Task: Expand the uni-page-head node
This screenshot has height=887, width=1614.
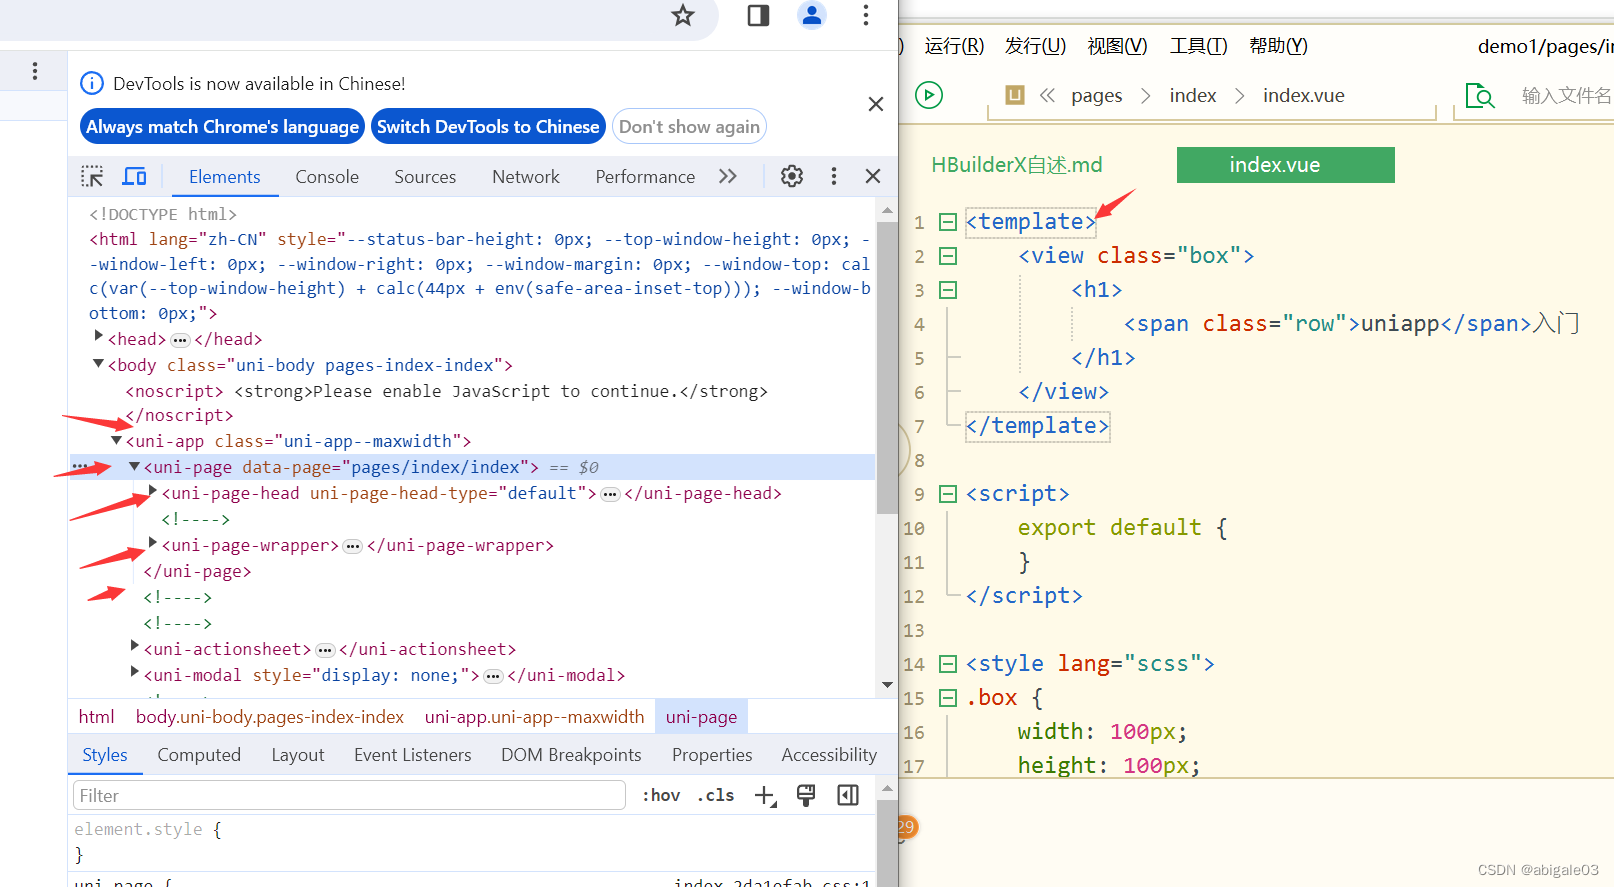Action: [153, 491]
